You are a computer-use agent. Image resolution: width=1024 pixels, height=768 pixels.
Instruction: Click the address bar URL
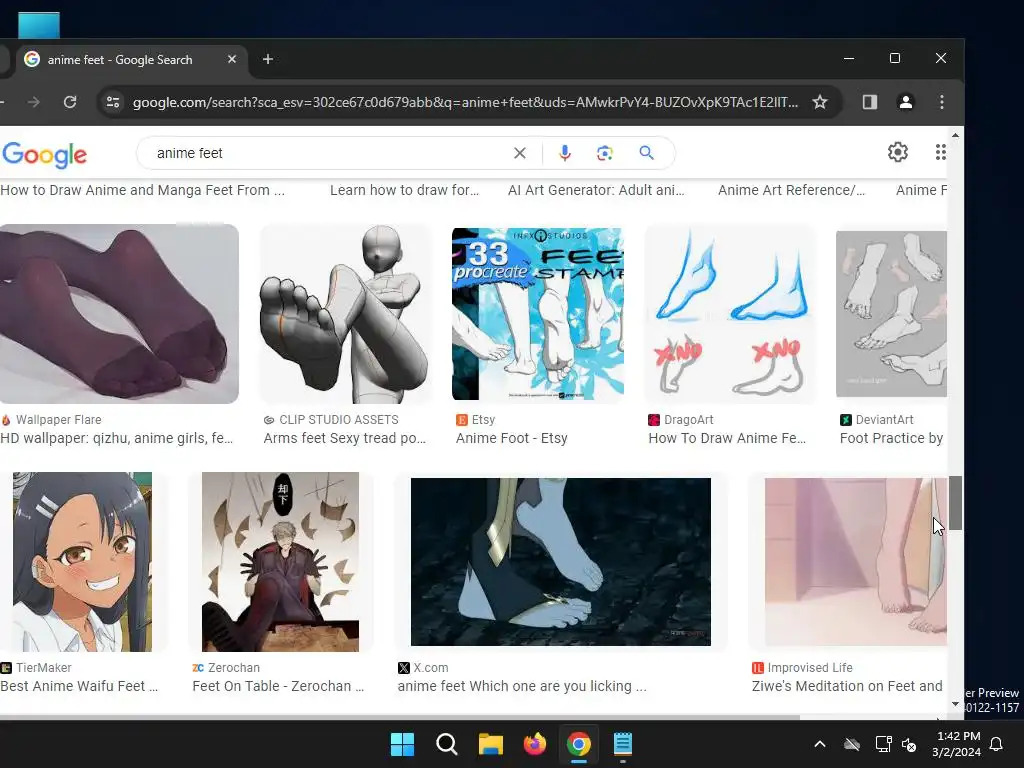click(x=465, y=103)
